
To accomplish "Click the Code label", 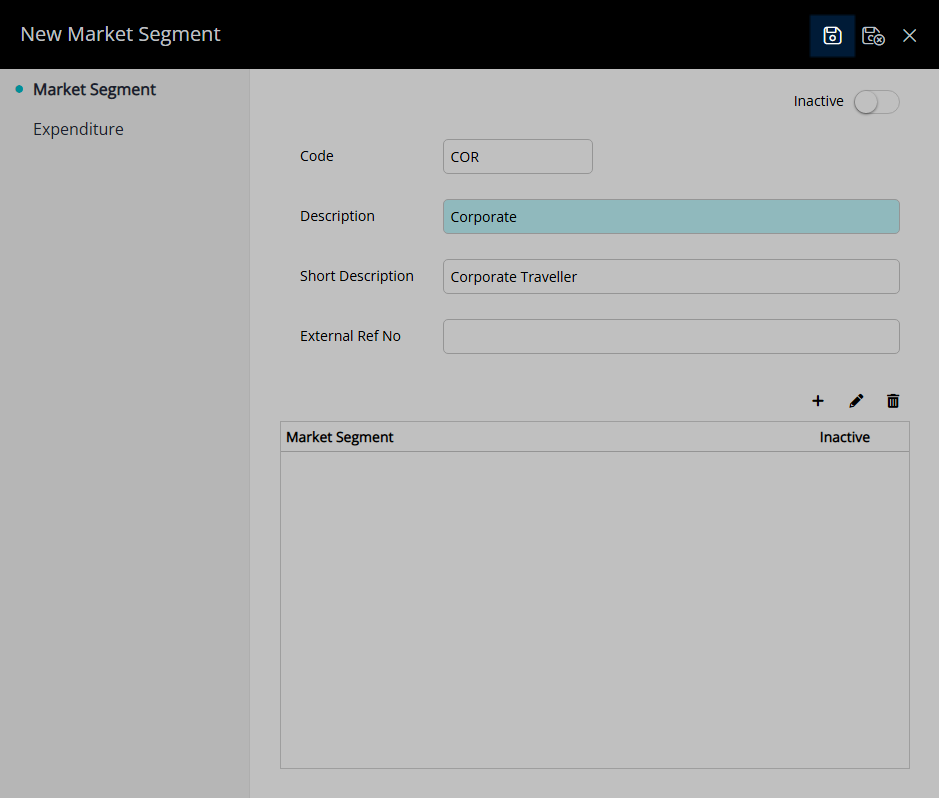I will click(x=317, y=156).
